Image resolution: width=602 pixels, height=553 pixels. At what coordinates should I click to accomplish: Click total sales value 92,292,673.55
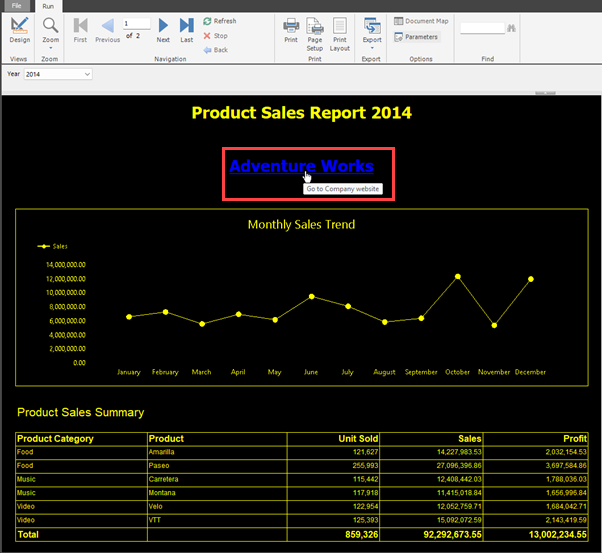[x=452, y=535]
